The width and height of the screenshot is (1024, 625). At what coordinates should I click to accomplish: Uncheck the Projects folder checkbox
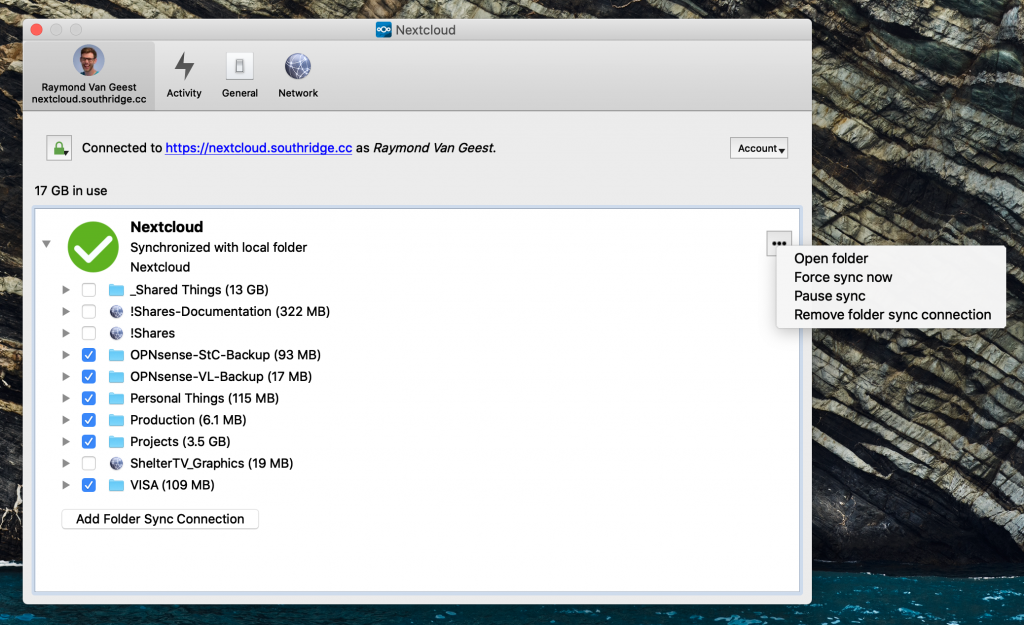click(89, 442)
